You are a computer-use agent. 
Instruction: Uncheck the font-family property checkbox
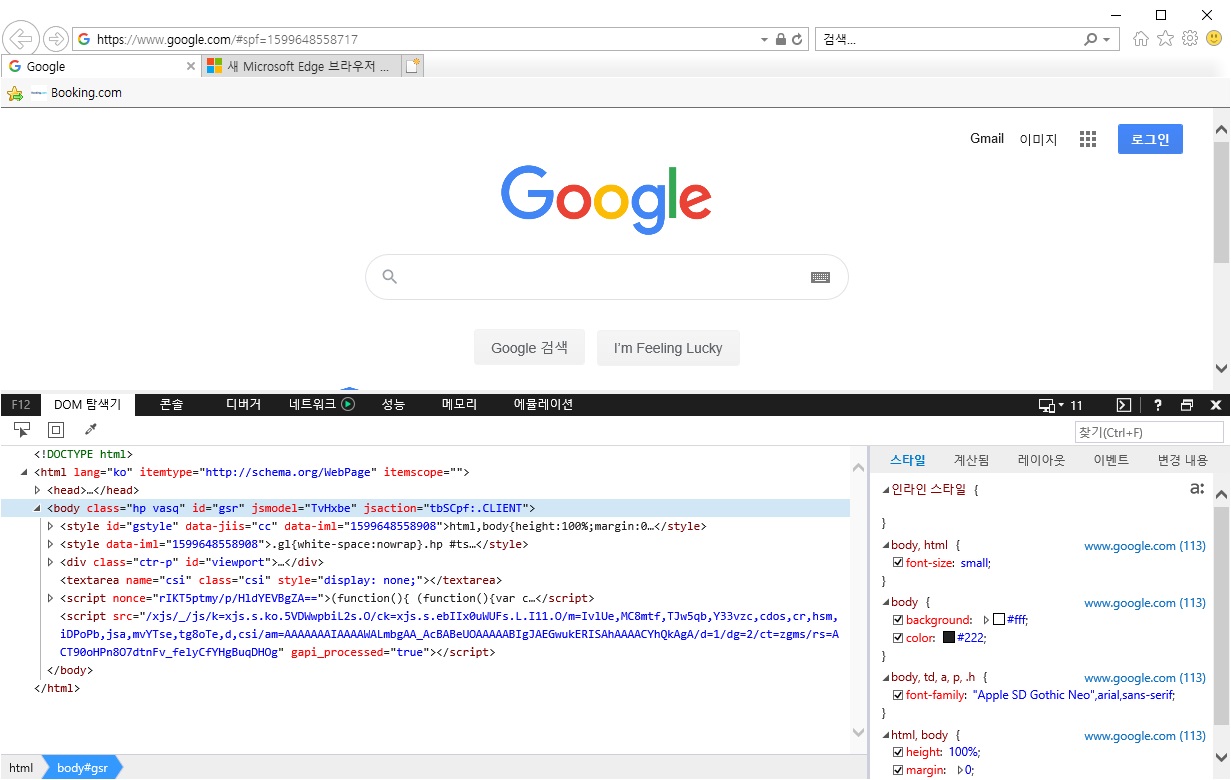tap(897, 695)
